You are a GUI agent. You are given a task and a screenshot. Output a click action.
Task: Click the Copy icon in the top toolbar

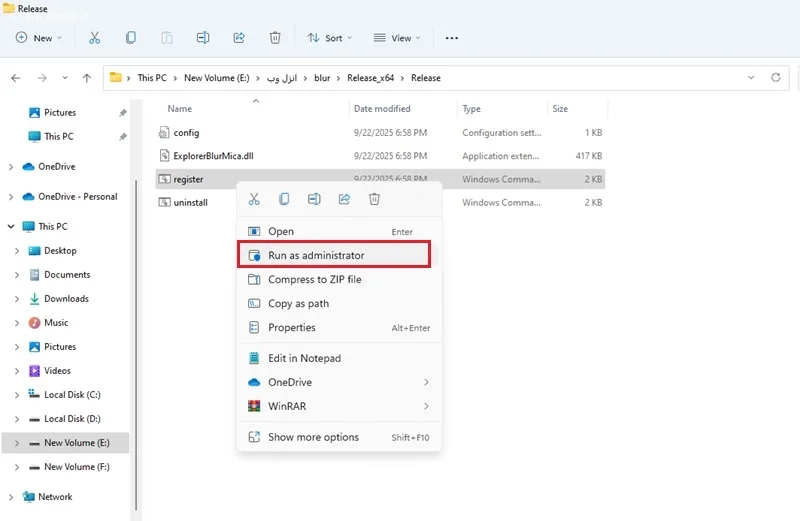coord(131,38)
